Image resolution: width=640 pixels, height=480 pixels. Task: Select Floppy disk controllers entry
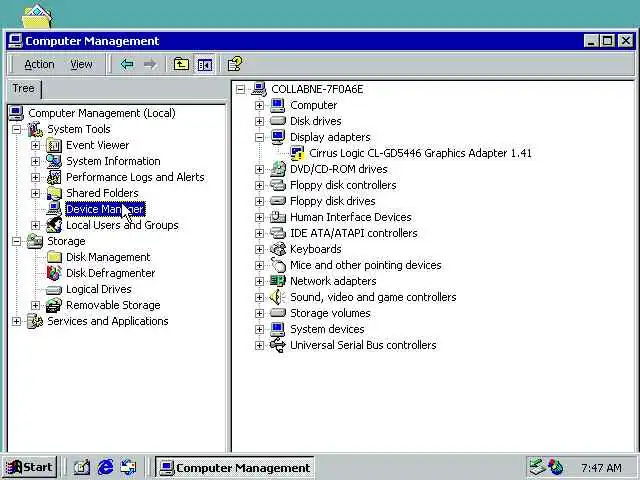pos(343,185)
